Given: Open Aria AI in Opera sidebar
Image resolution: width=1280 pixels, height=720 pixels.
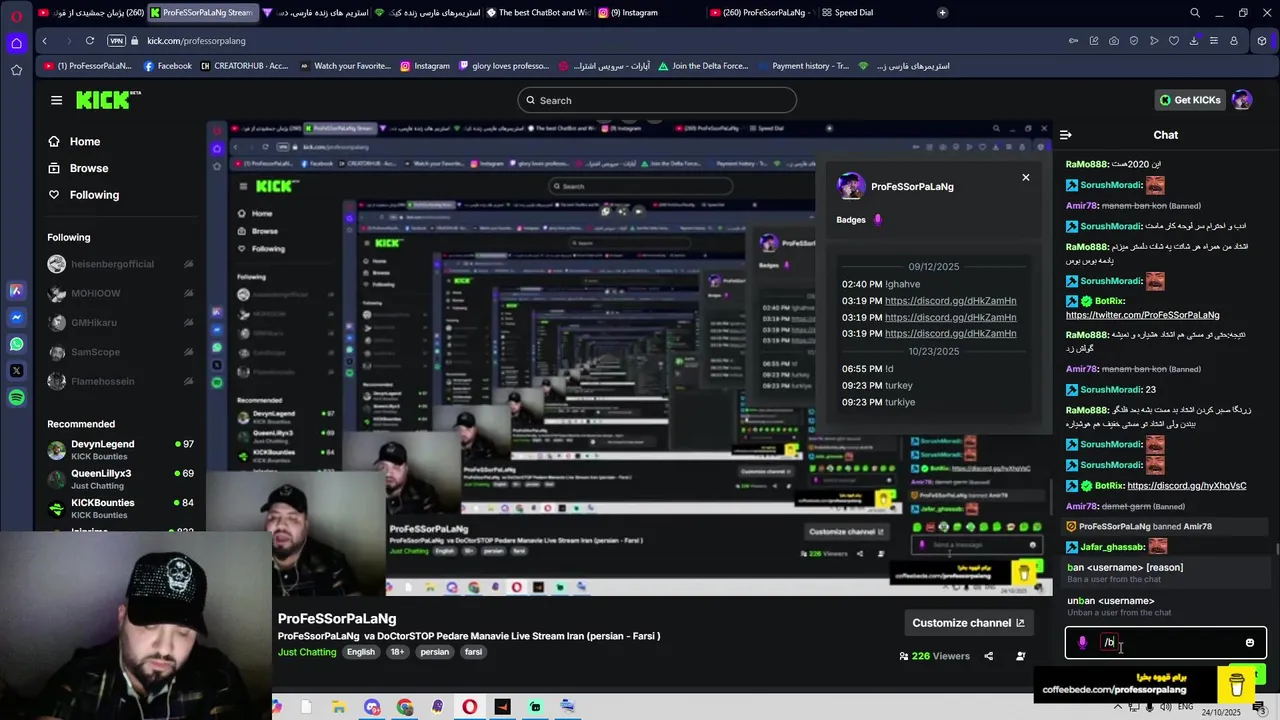Looking at the screenshot, I should click(x=17, y=290).
